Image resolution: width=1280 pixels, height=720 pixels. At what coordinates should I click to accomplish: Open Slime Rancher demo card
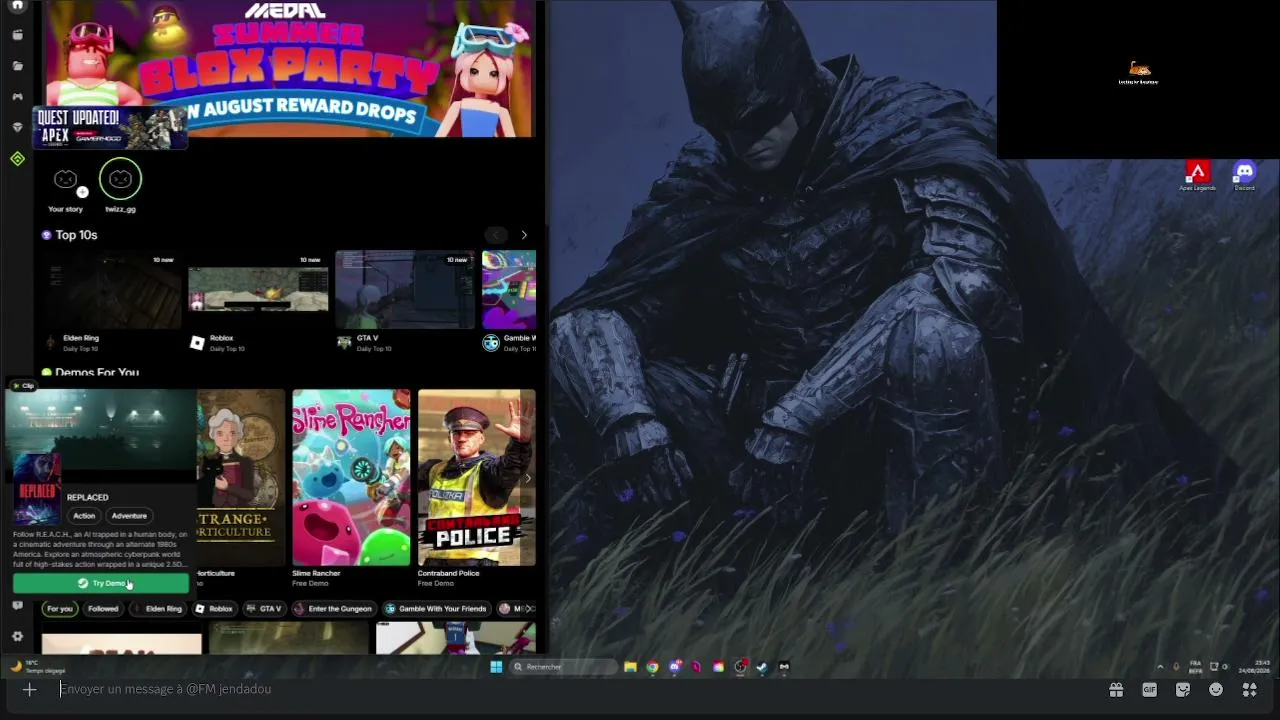351,478
